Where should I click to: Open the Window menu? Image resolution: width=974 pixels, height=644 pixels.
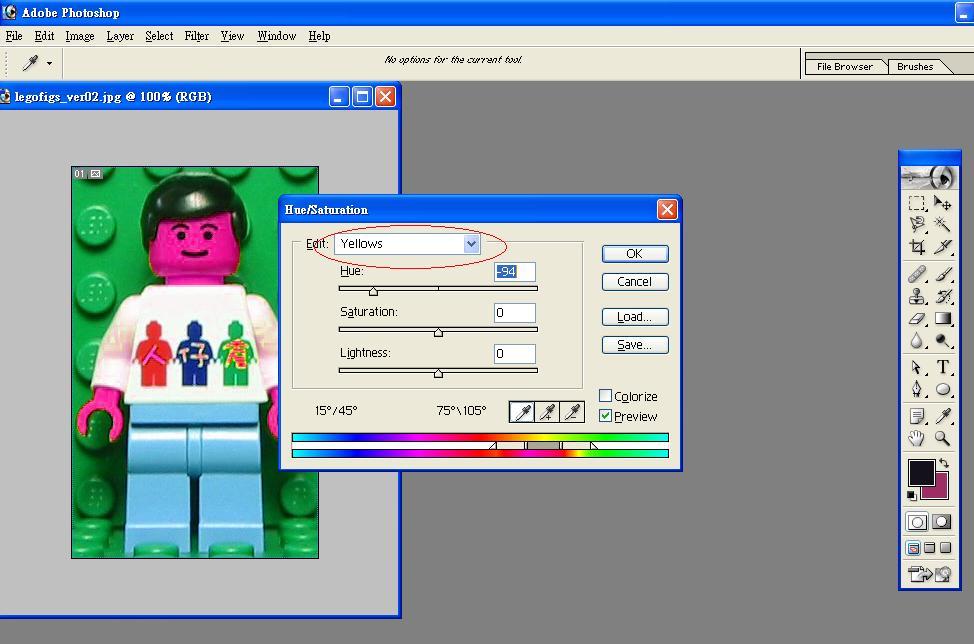(x=276, y=36)
